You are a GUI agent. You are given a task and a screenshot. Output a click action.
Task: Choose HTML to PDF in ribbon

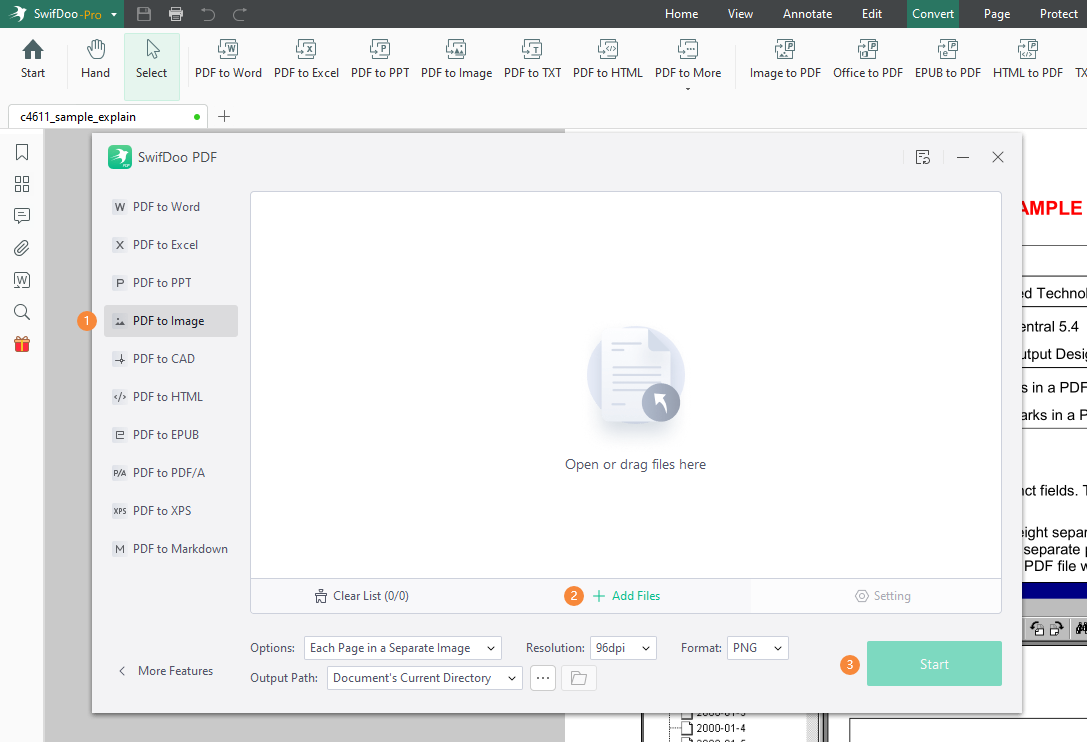point(1027,60)
